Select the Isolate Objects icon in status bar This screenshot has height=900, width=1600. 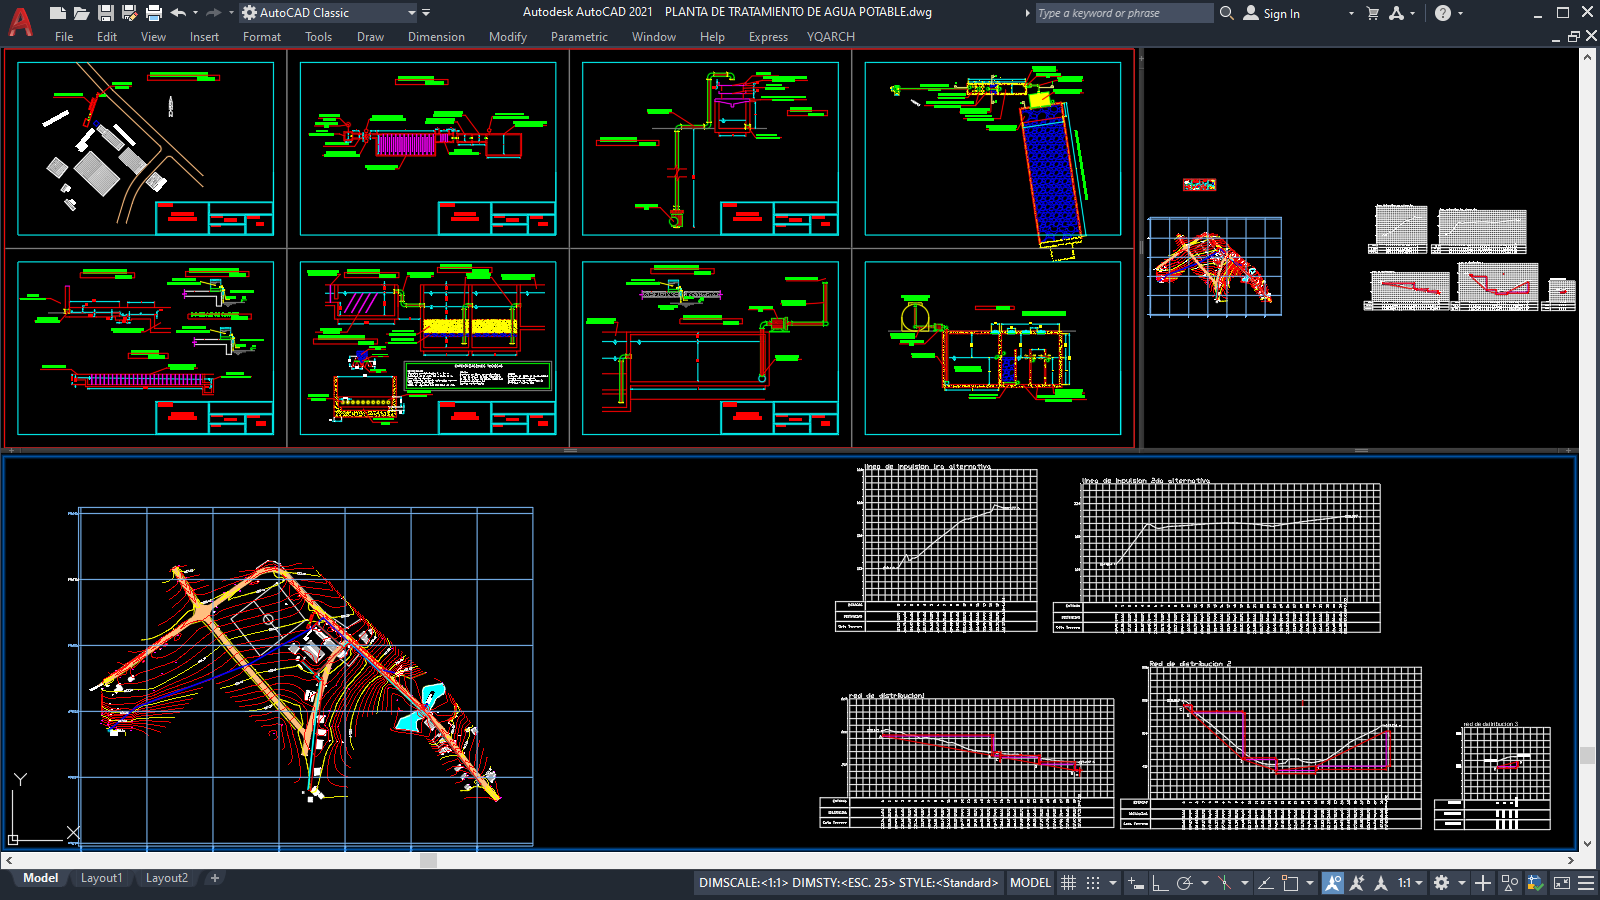[1510, 883]
